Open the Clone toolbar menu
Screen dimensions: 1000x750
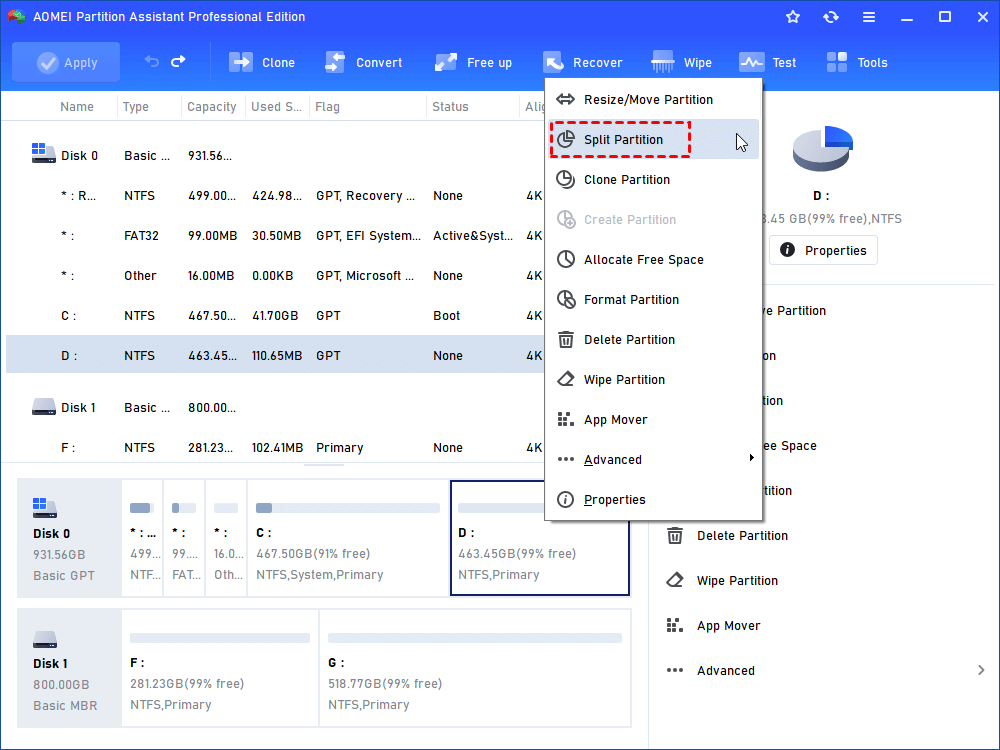(261, 62)
